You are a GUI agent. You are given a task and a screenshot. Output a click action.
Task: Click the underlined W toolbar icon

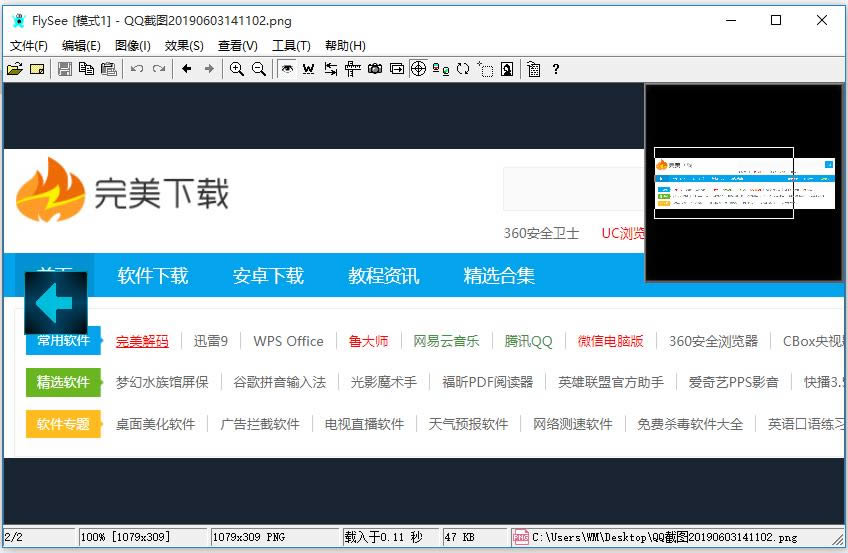click(x=308, y=69)
